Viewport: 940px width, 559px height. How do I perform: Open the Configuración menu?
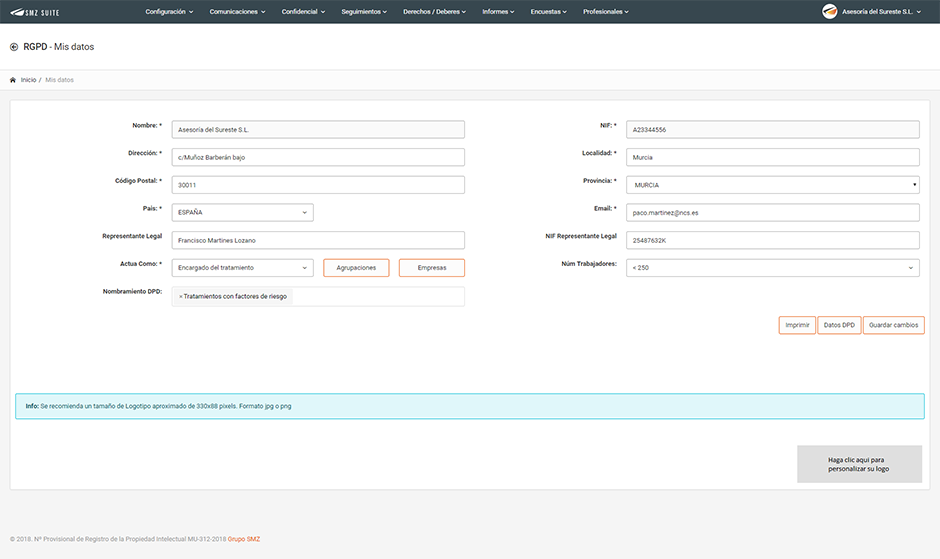click(x=169, y=11)
